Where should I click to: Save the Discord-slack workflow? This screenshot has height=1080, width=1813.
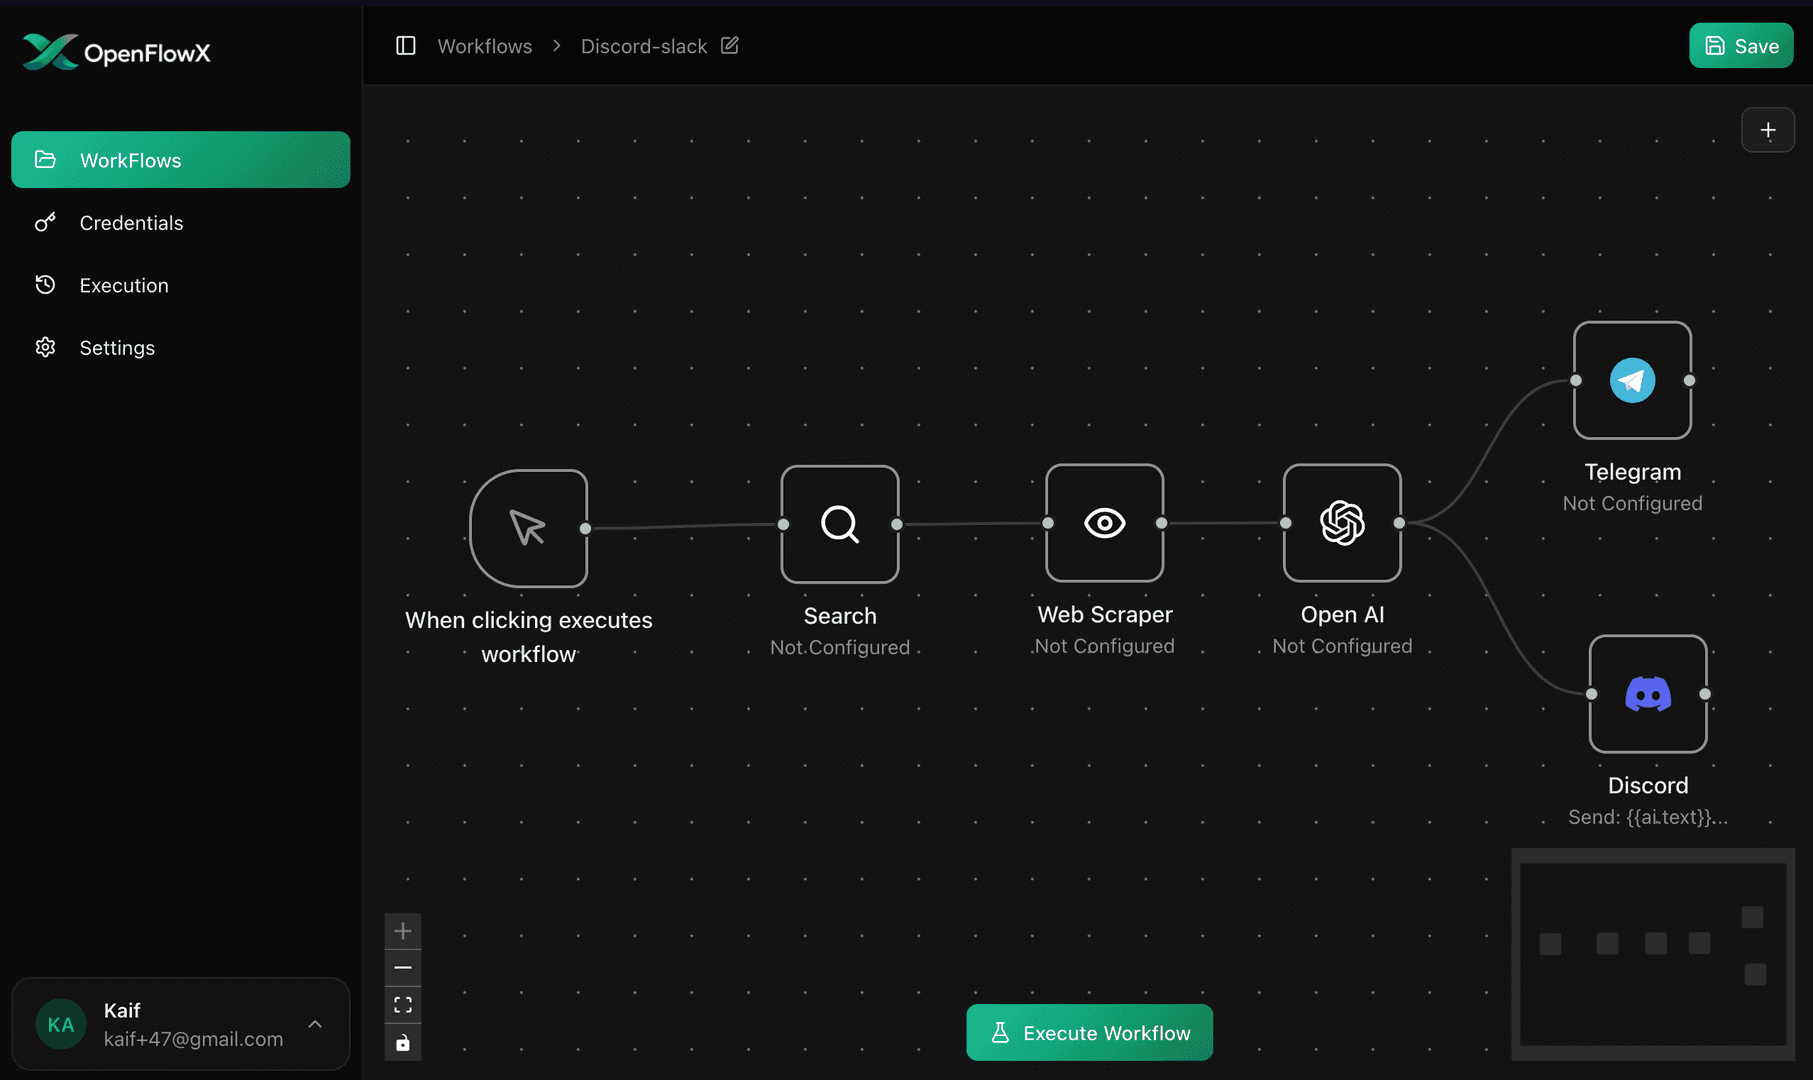click(1740, 45)
